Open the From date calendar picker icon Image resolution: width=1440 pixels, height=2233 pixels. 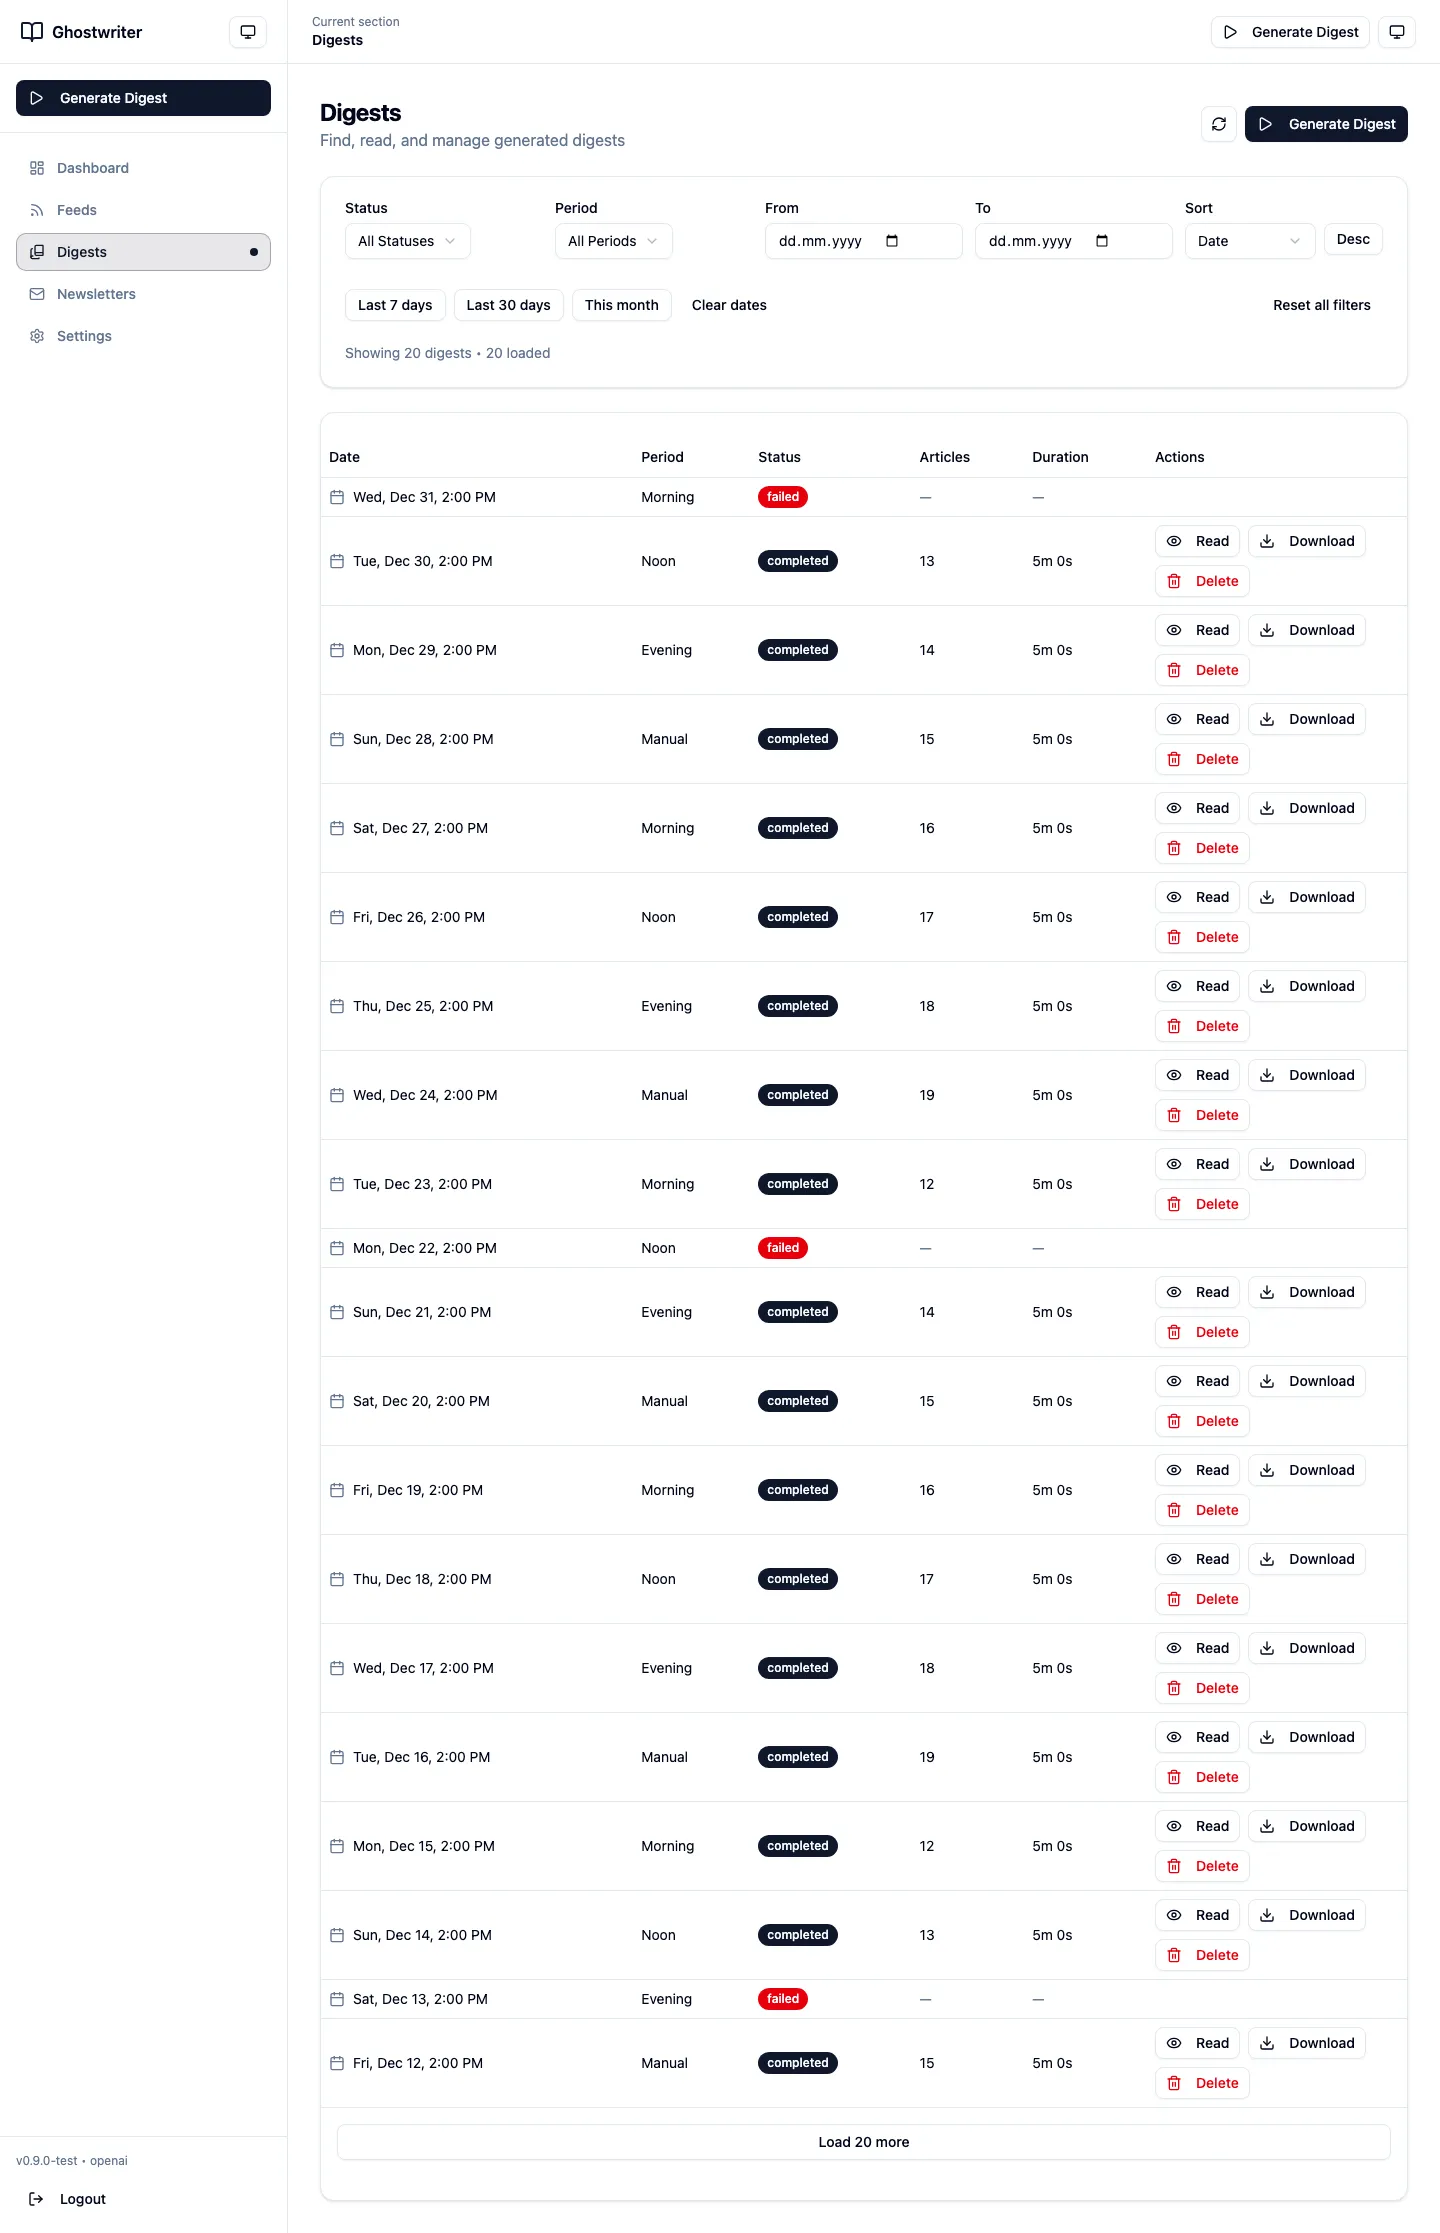click(892, 241)
